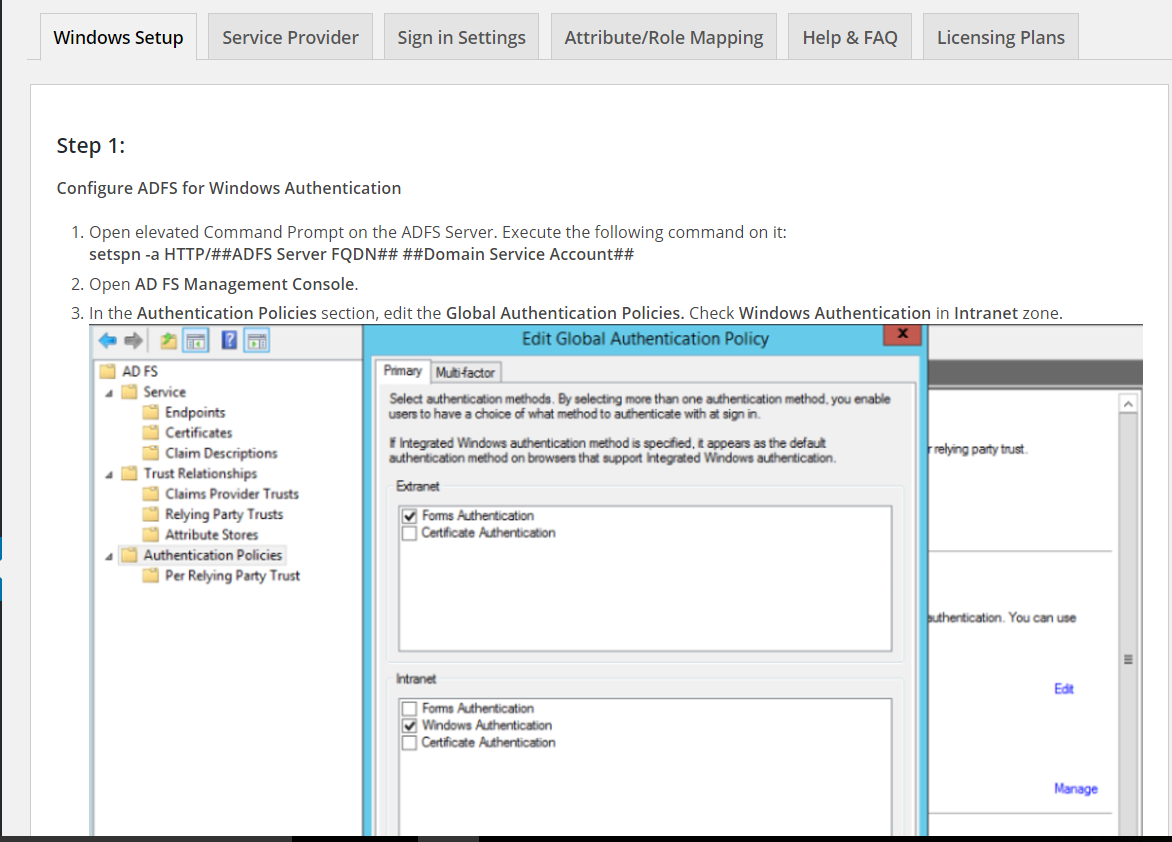The height and width of the screenshot is (842, 1172).
Task: Select the Primary tab in policy dialog
Action: pos(402,371)
